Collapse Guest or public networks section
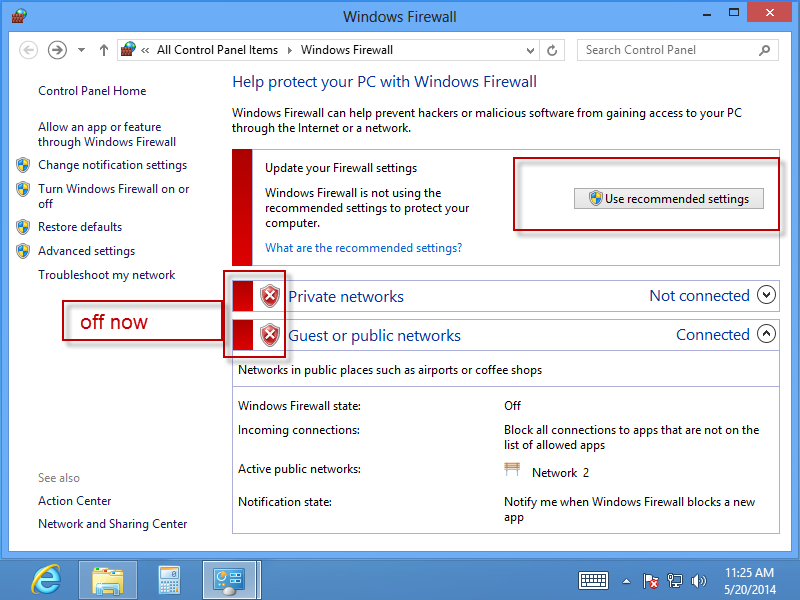The image size is (800, 600). pyautogui.click(x=766, y=334)
